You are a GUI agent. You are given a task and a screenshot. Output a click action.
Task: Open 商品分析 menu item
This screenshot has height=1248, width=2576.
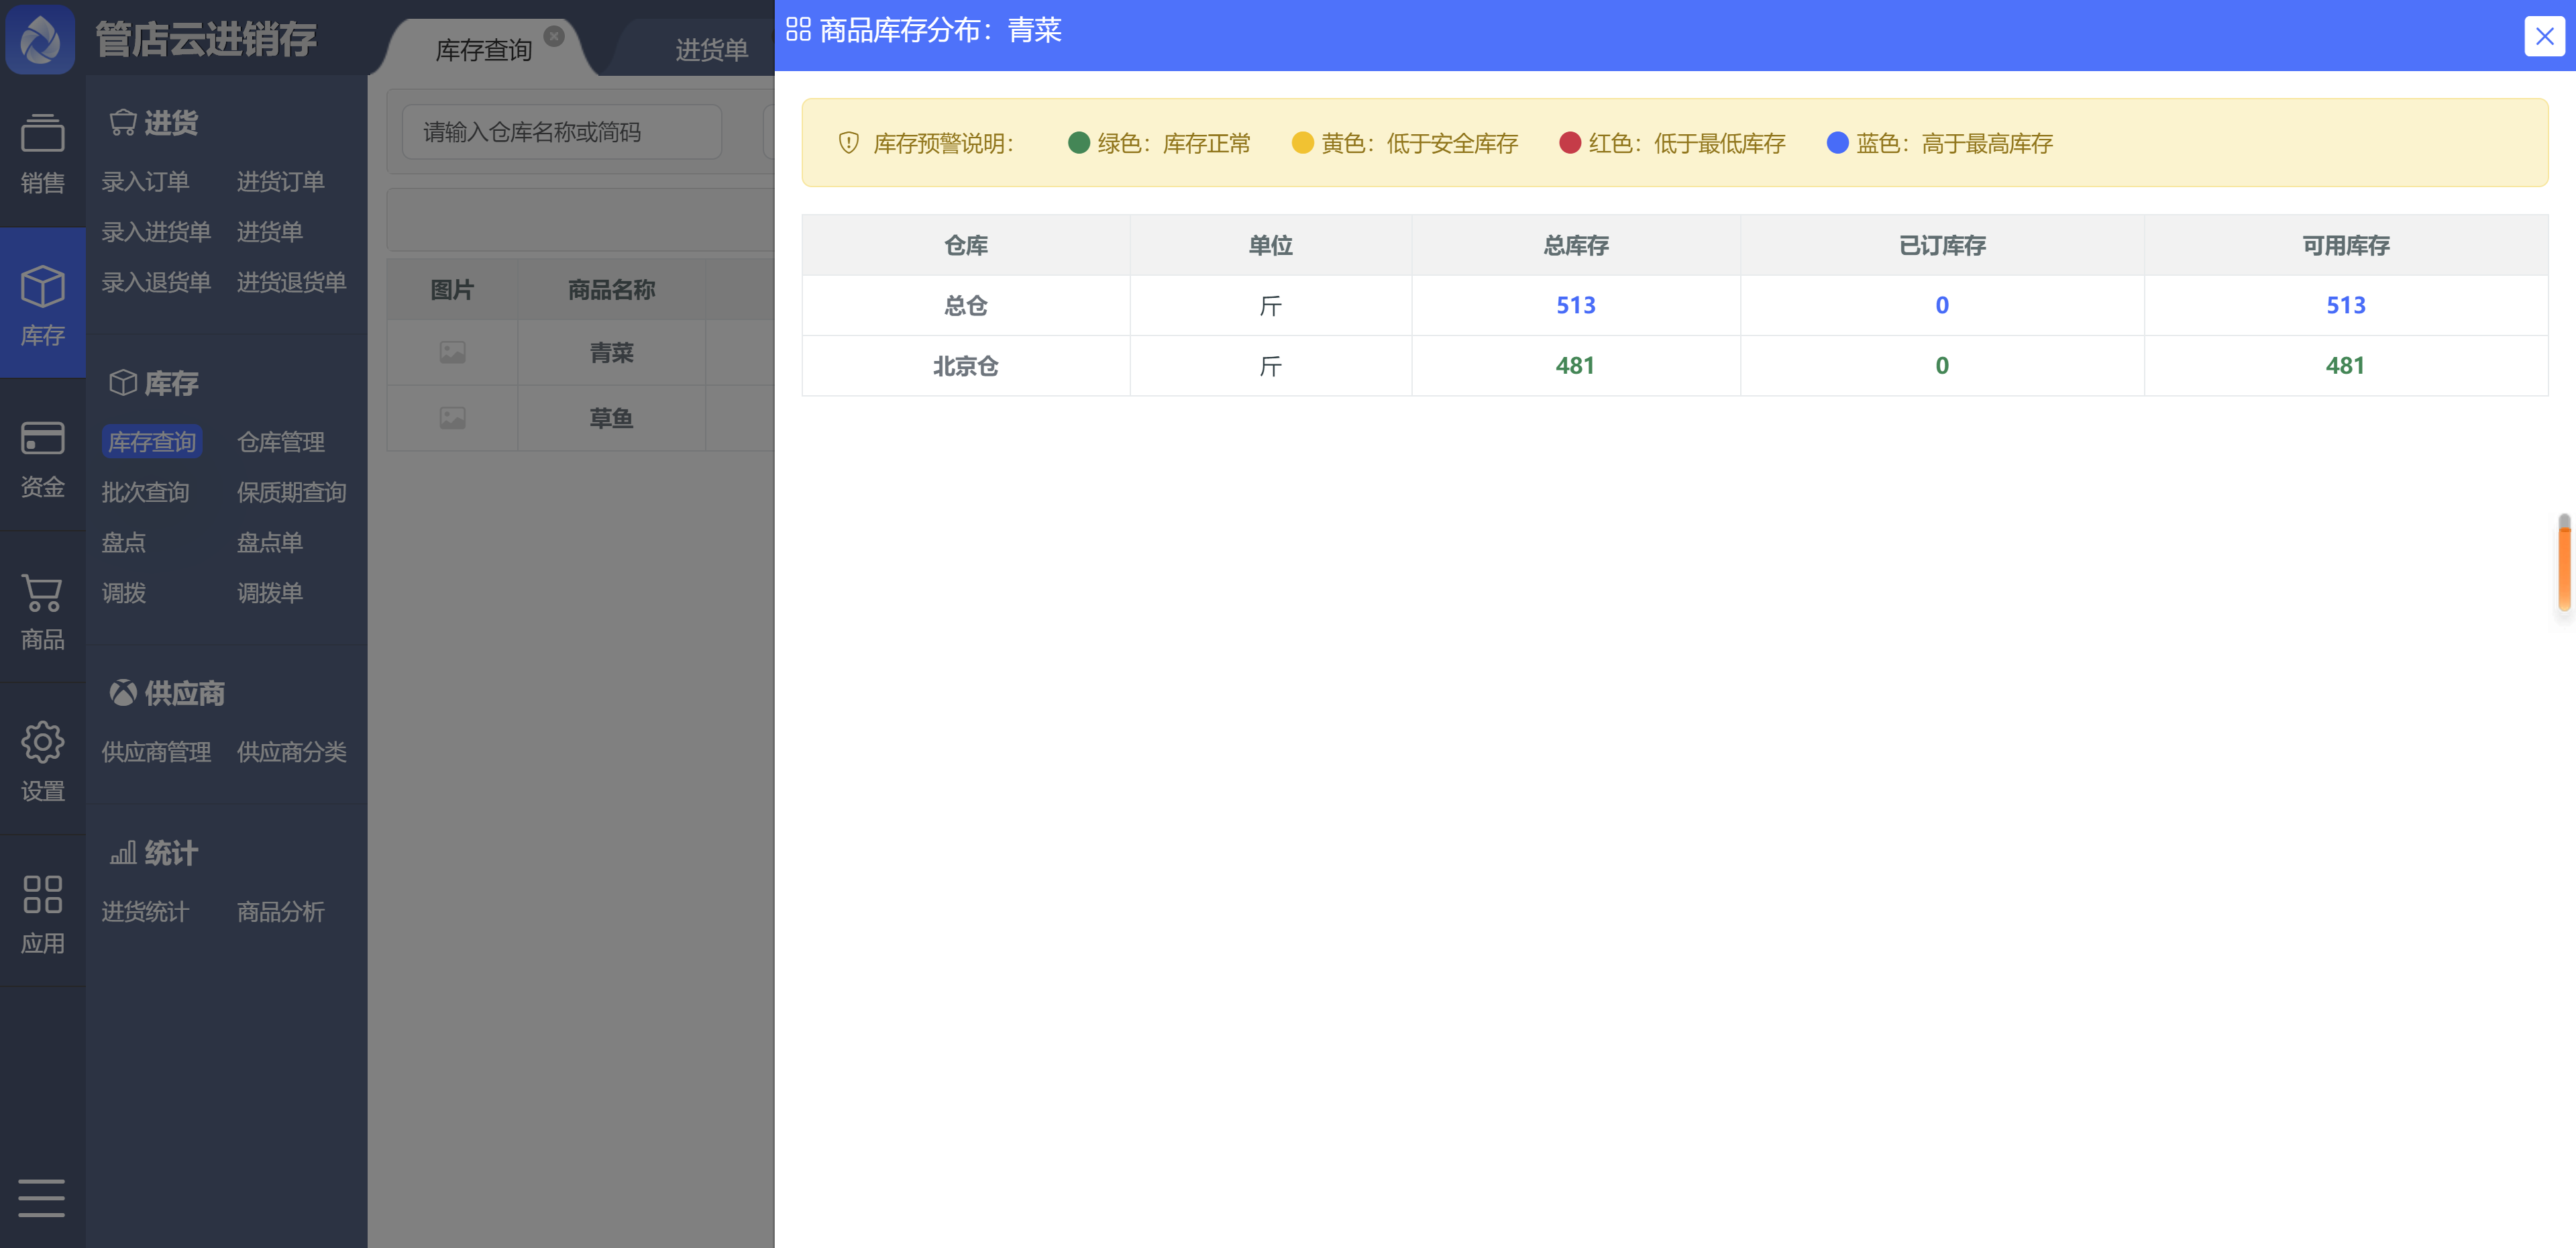(280, 912)
